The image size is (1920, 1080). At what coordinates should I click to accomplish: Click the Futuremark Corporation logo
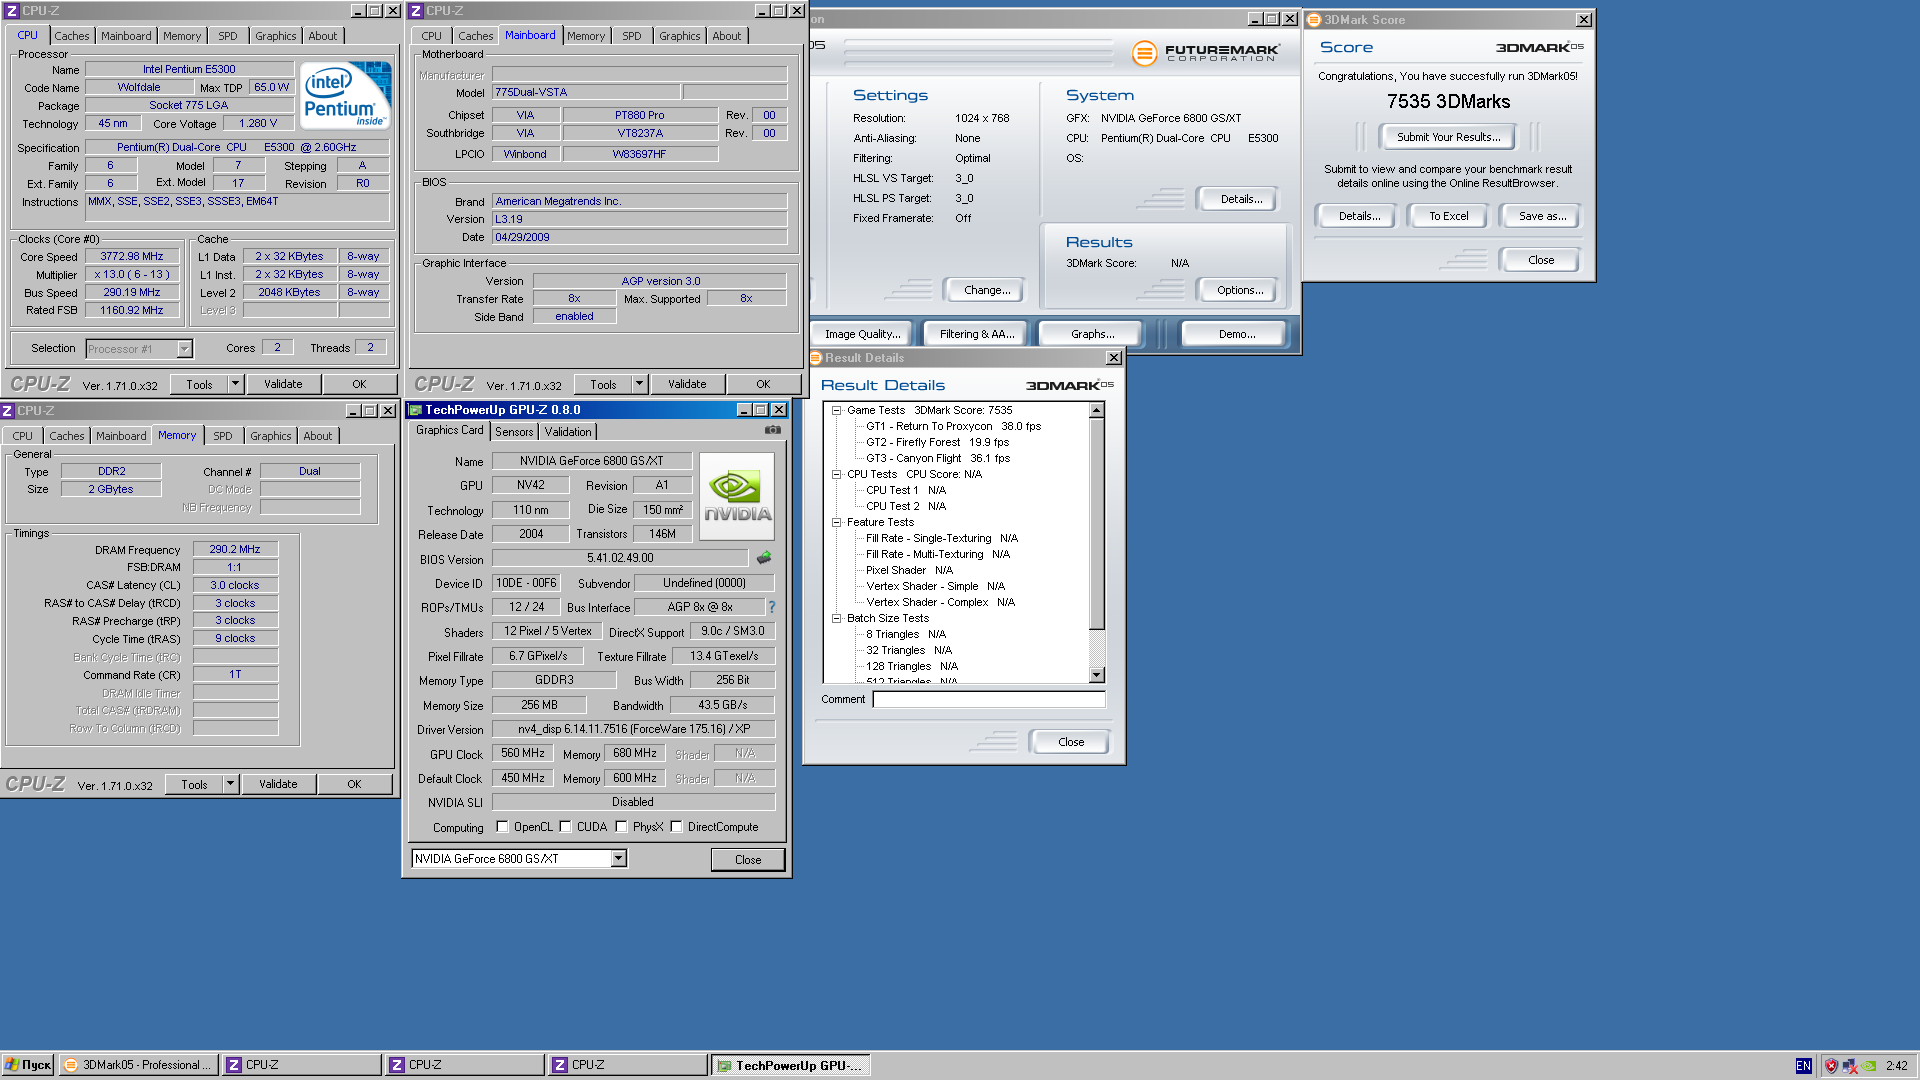coord(1206,53)
